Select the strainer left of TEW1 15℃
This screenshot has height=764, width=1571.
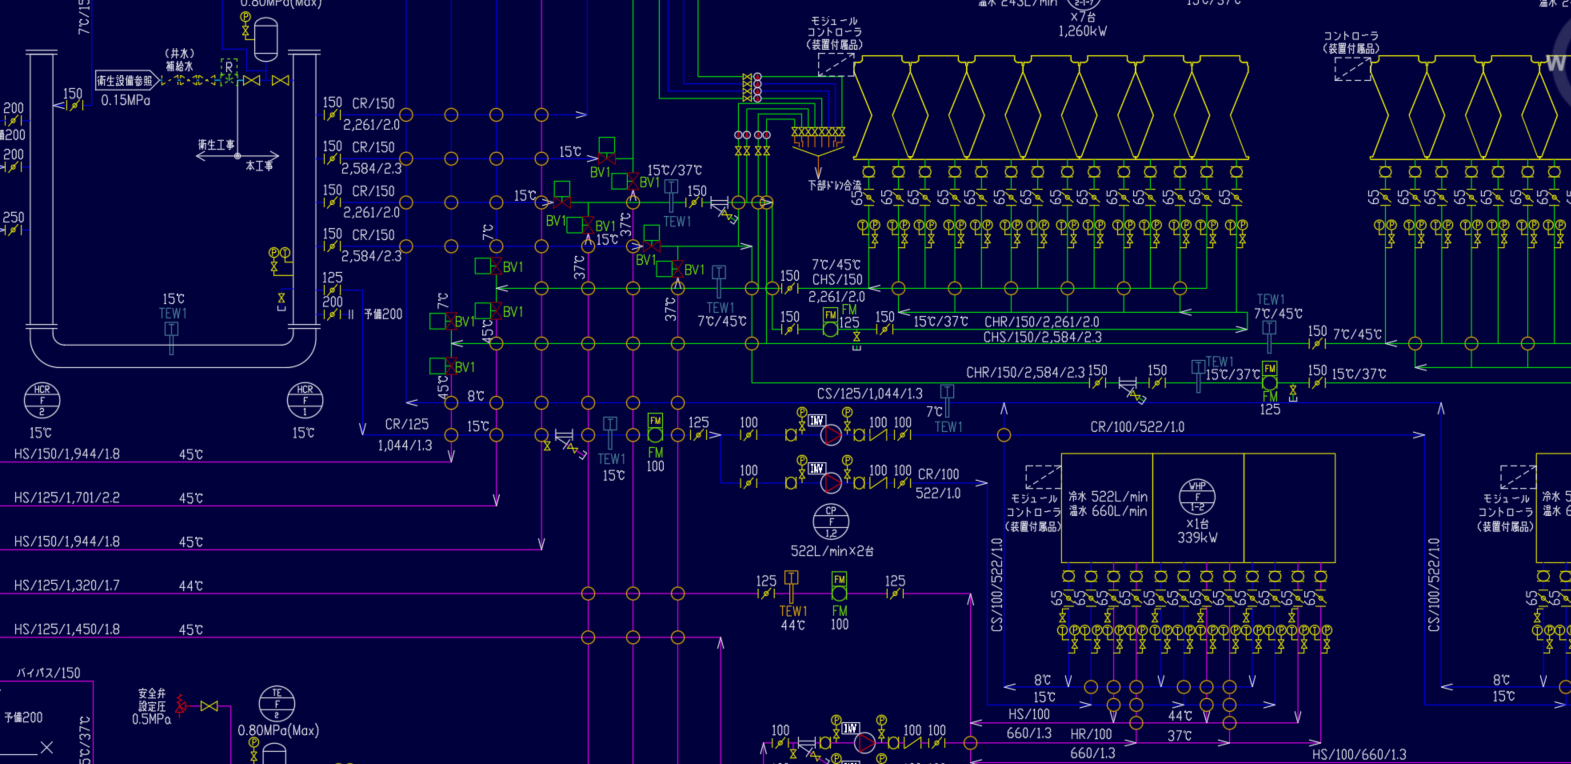point(567,439)
